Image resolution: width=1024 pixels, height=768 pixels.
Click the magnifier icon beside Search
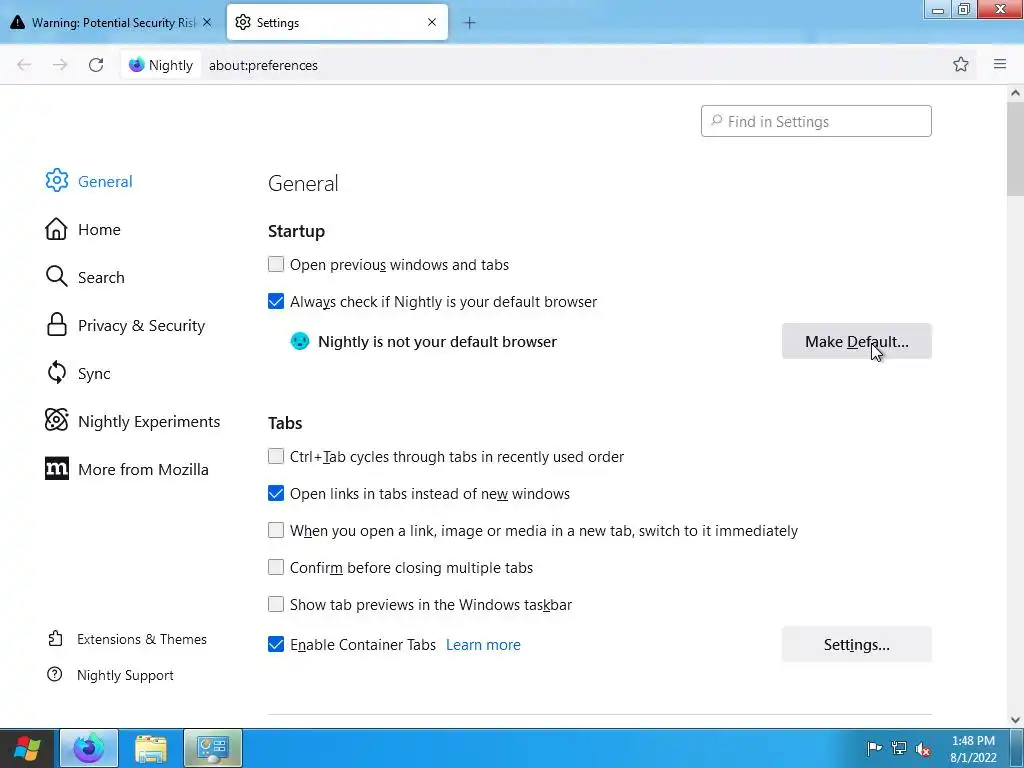pyautogui.click(x=56, y=277)
